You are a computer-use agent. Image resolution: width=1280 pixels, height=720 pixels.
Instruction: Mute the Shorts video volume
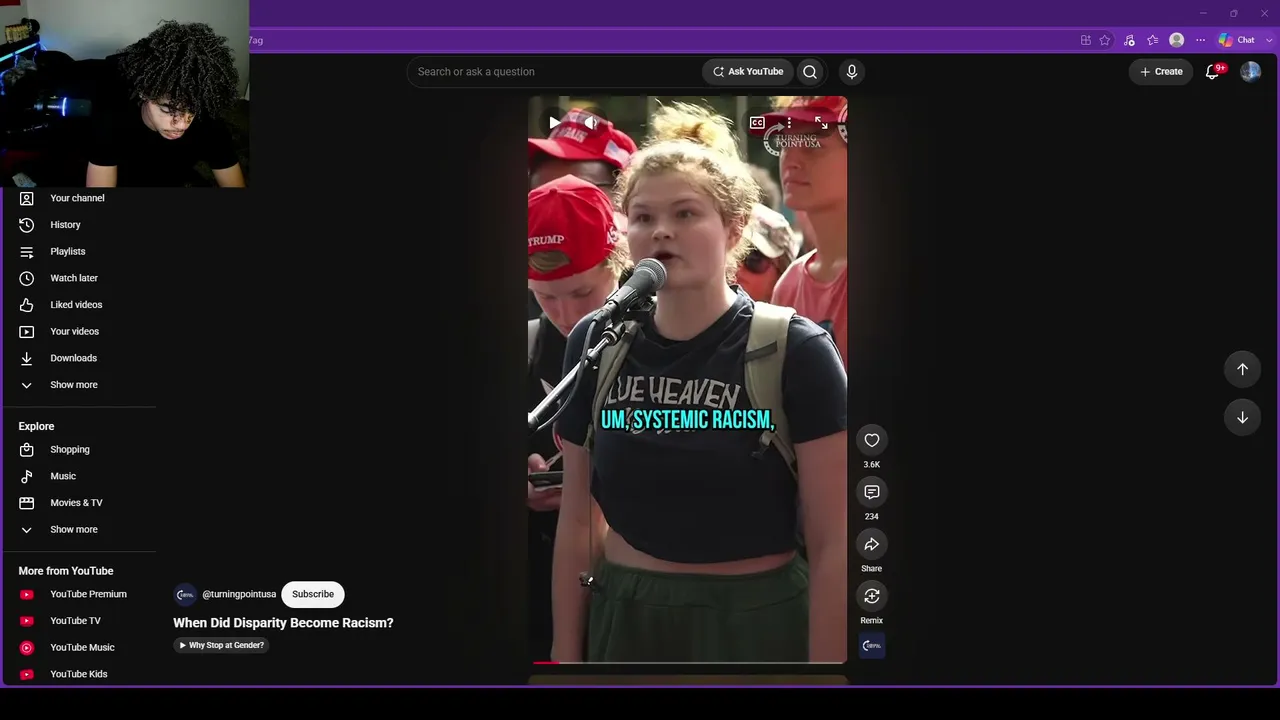point(591,123)
